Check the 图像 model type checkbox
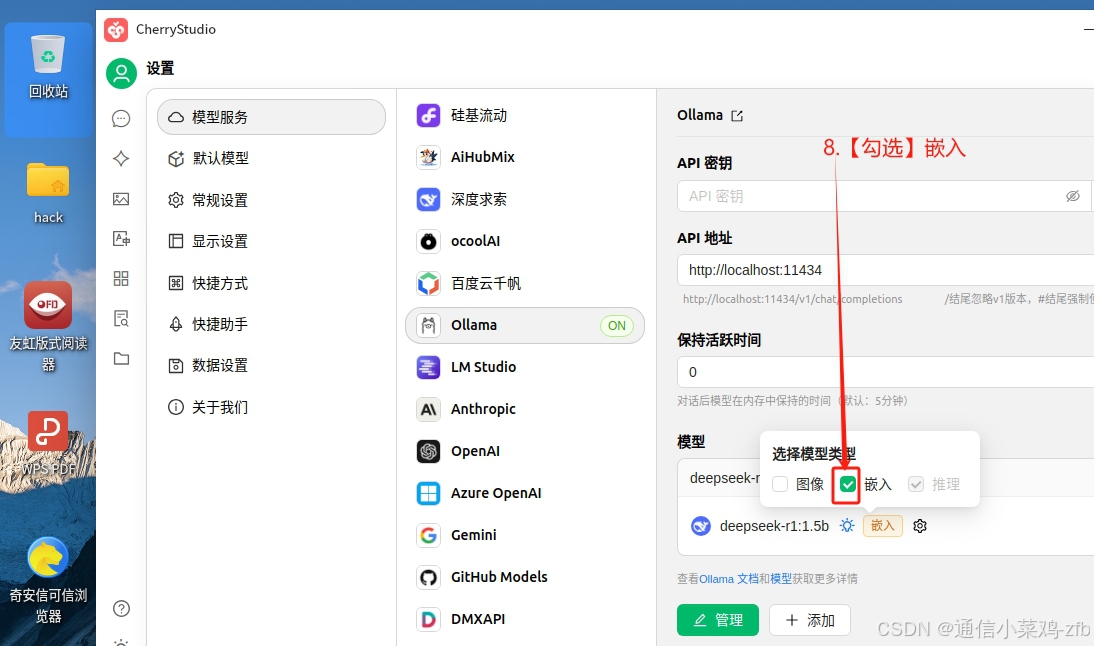Viewport: 1094px width, 646px height. 780,484
